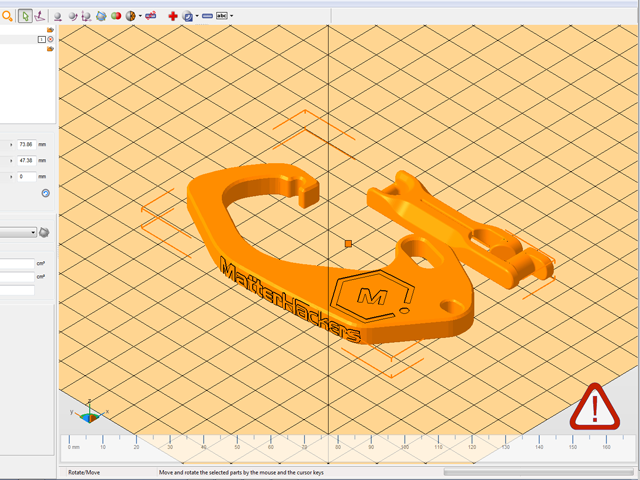Screen dimensions: 640x480
Task: Select the green arrow selection tool
Action: (x=25, y=16)
